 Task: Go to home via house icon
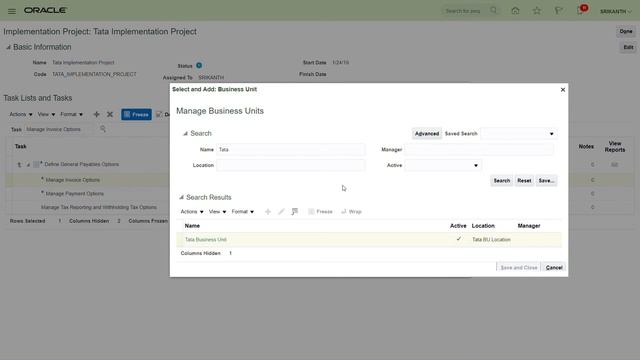[x=515, y=11]
